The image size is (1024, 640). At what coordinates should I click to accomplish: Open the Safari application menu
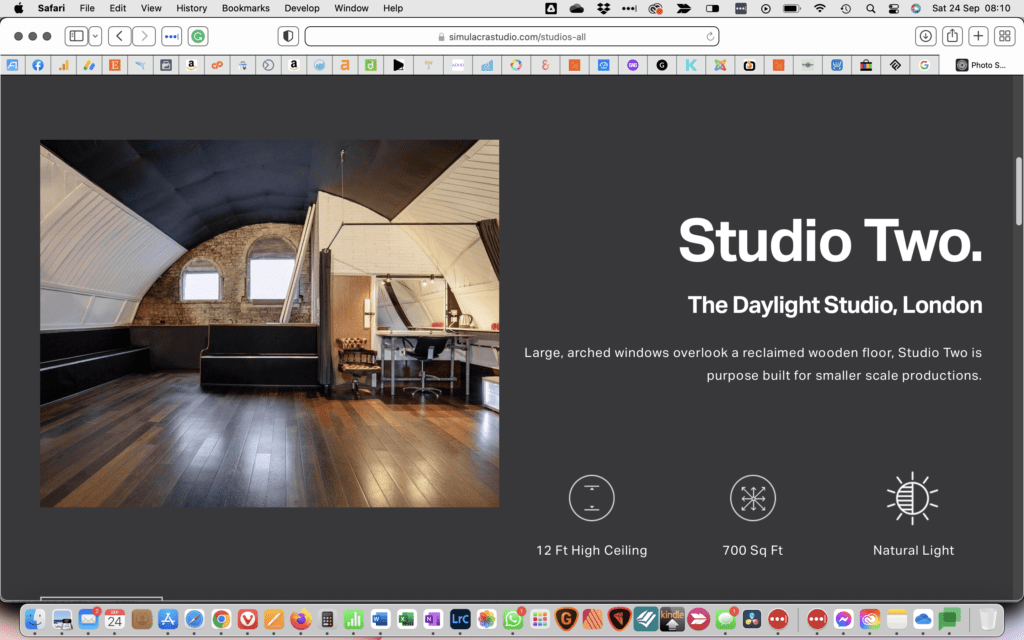tap(51, 8)
